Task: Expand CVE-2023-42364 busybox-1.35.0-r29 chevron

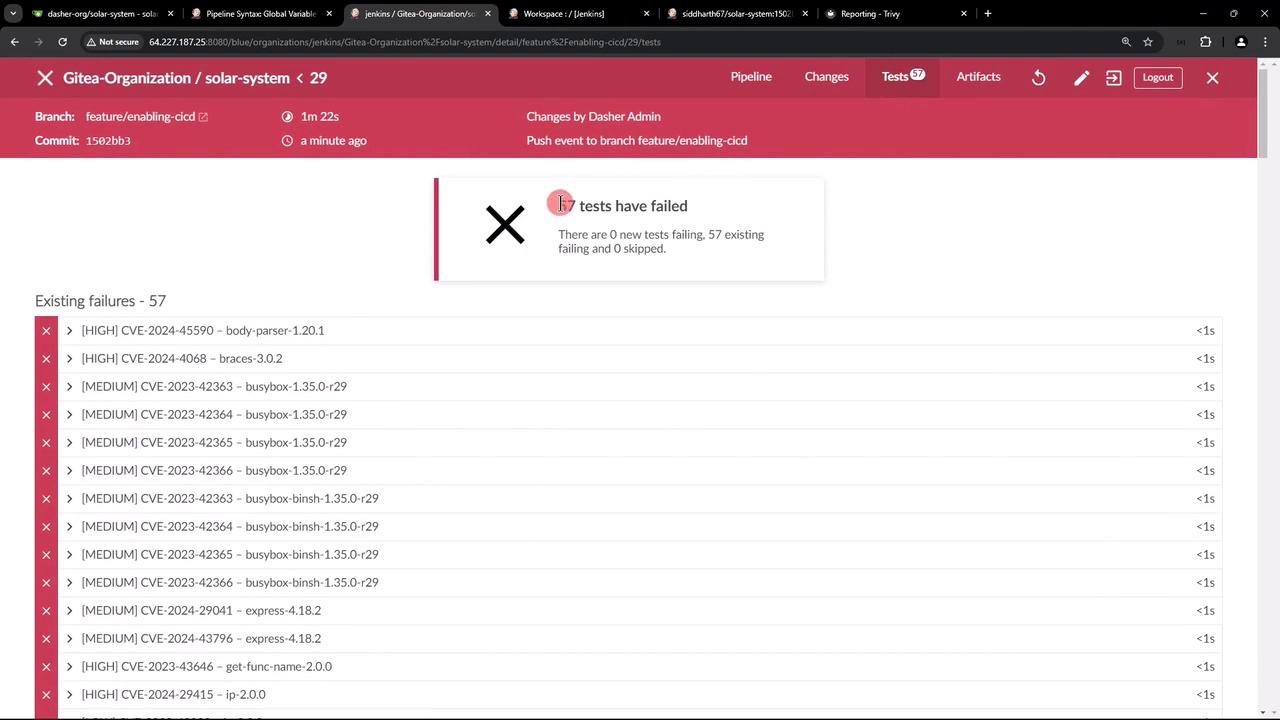Action: [x=69, y=415]
